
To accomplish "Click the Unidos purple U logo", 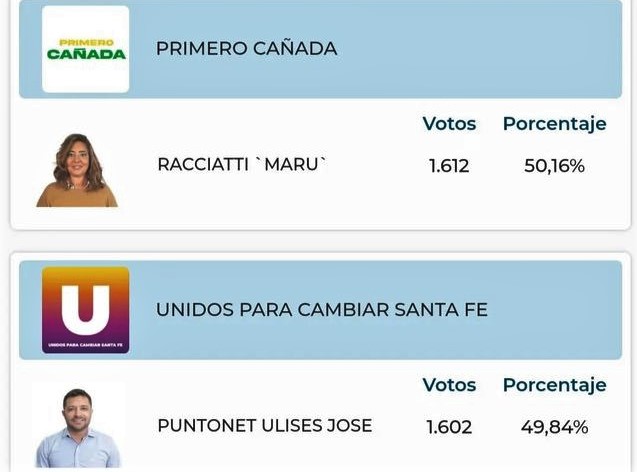I will pyautogui.click(x=86, y=309).
